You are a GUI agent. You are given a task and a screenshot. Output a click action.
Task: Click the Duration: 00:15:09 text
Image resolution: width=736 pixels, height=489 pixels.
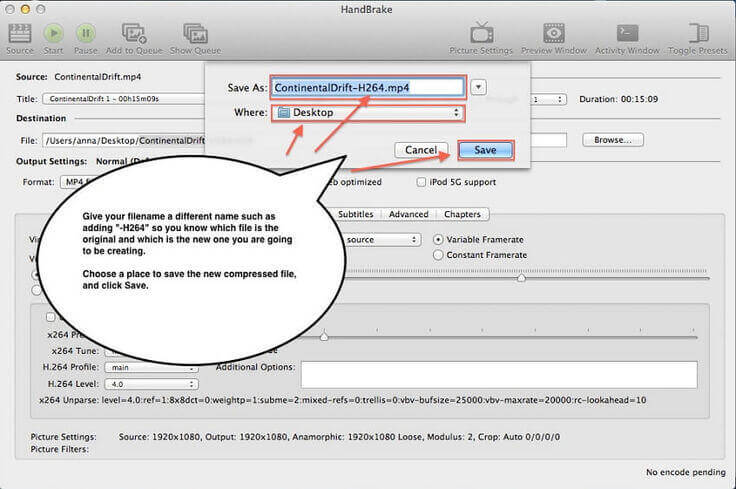tap(619, 99)
